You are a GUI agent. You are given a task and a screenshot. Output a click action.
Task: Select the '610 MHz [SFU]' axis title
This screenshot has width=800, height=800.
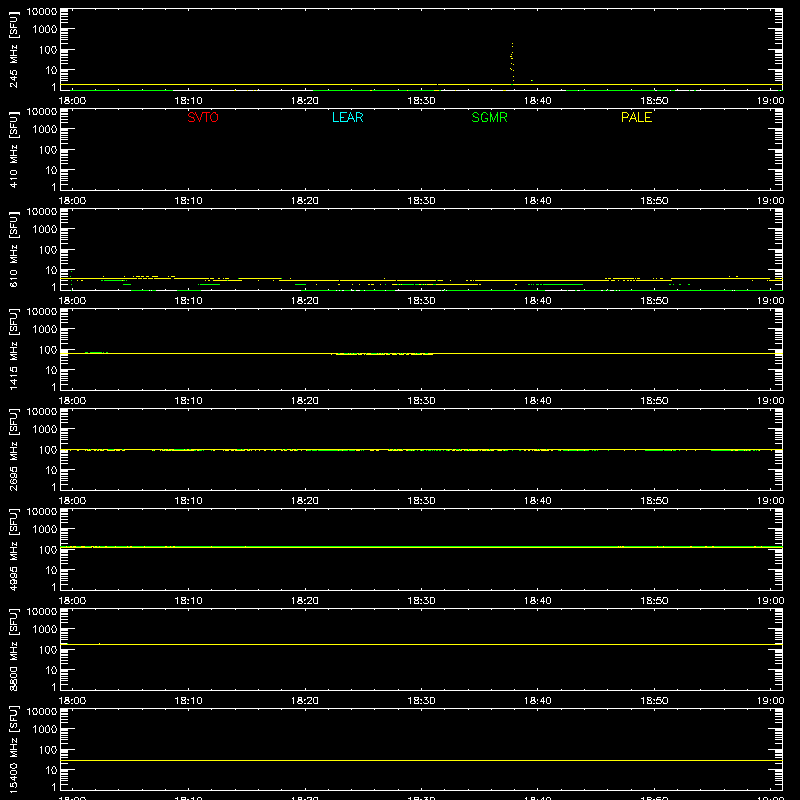coord(13,250)
